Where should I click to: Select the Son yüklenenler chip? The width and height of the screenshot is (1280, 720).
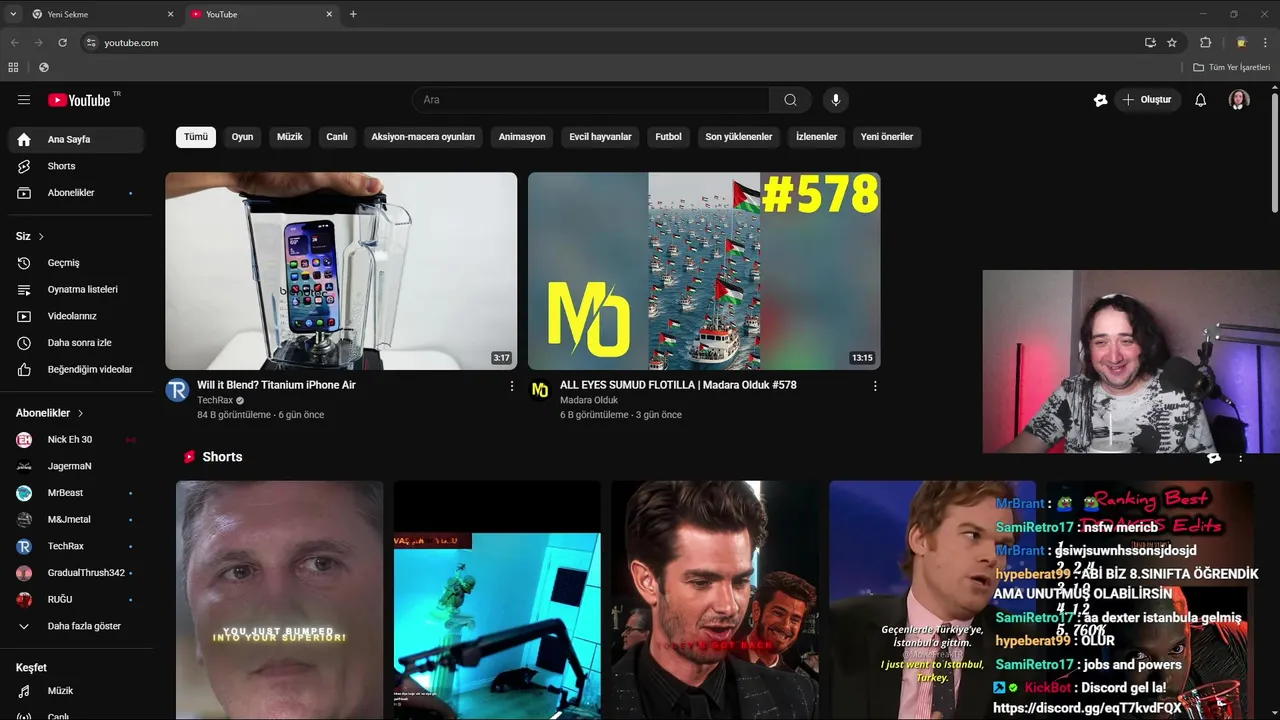pos(739,137)
